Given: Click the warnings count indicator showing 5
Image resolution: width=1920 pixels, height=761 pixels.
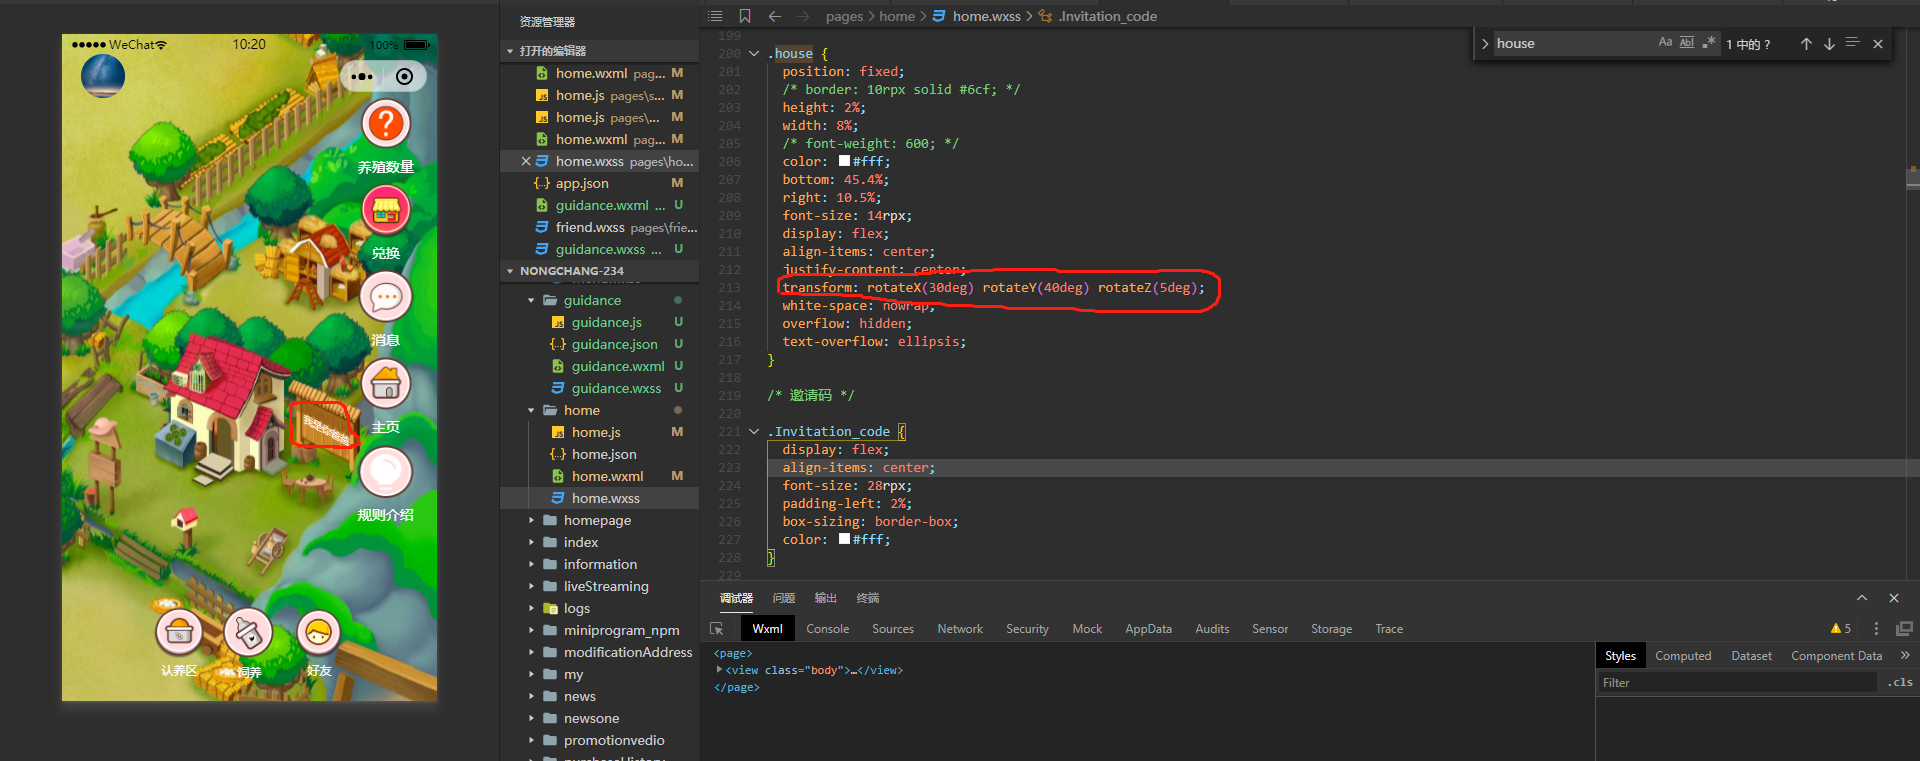Looking at the screenshot, I should coord(1841,629).
